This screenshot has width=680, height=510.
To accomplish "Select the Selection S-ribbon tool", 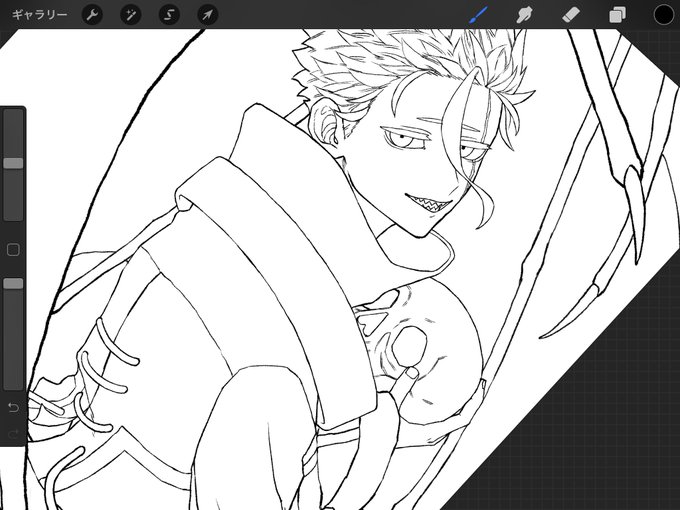I will point(169,15).
